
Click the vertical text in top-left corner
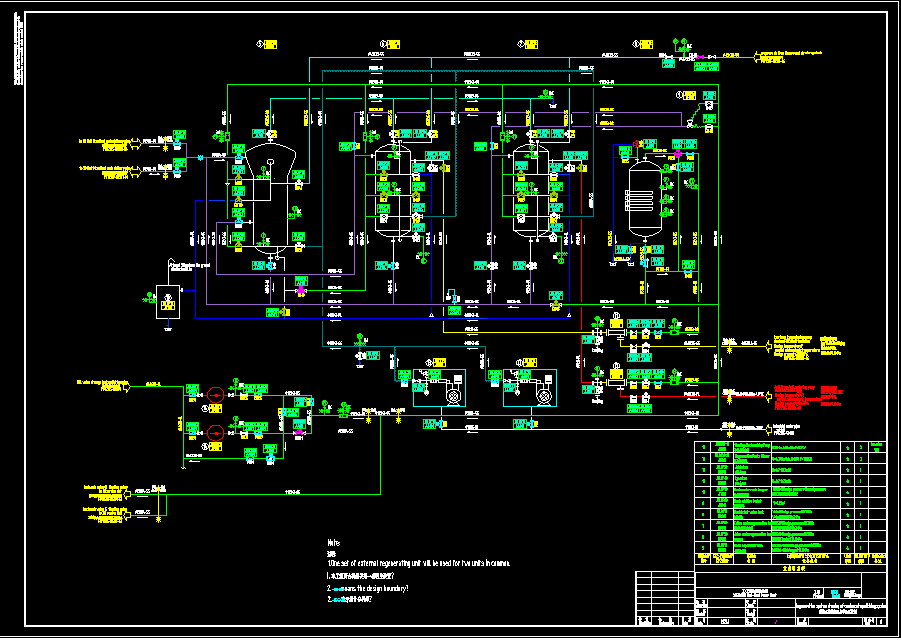coord(18,51)
